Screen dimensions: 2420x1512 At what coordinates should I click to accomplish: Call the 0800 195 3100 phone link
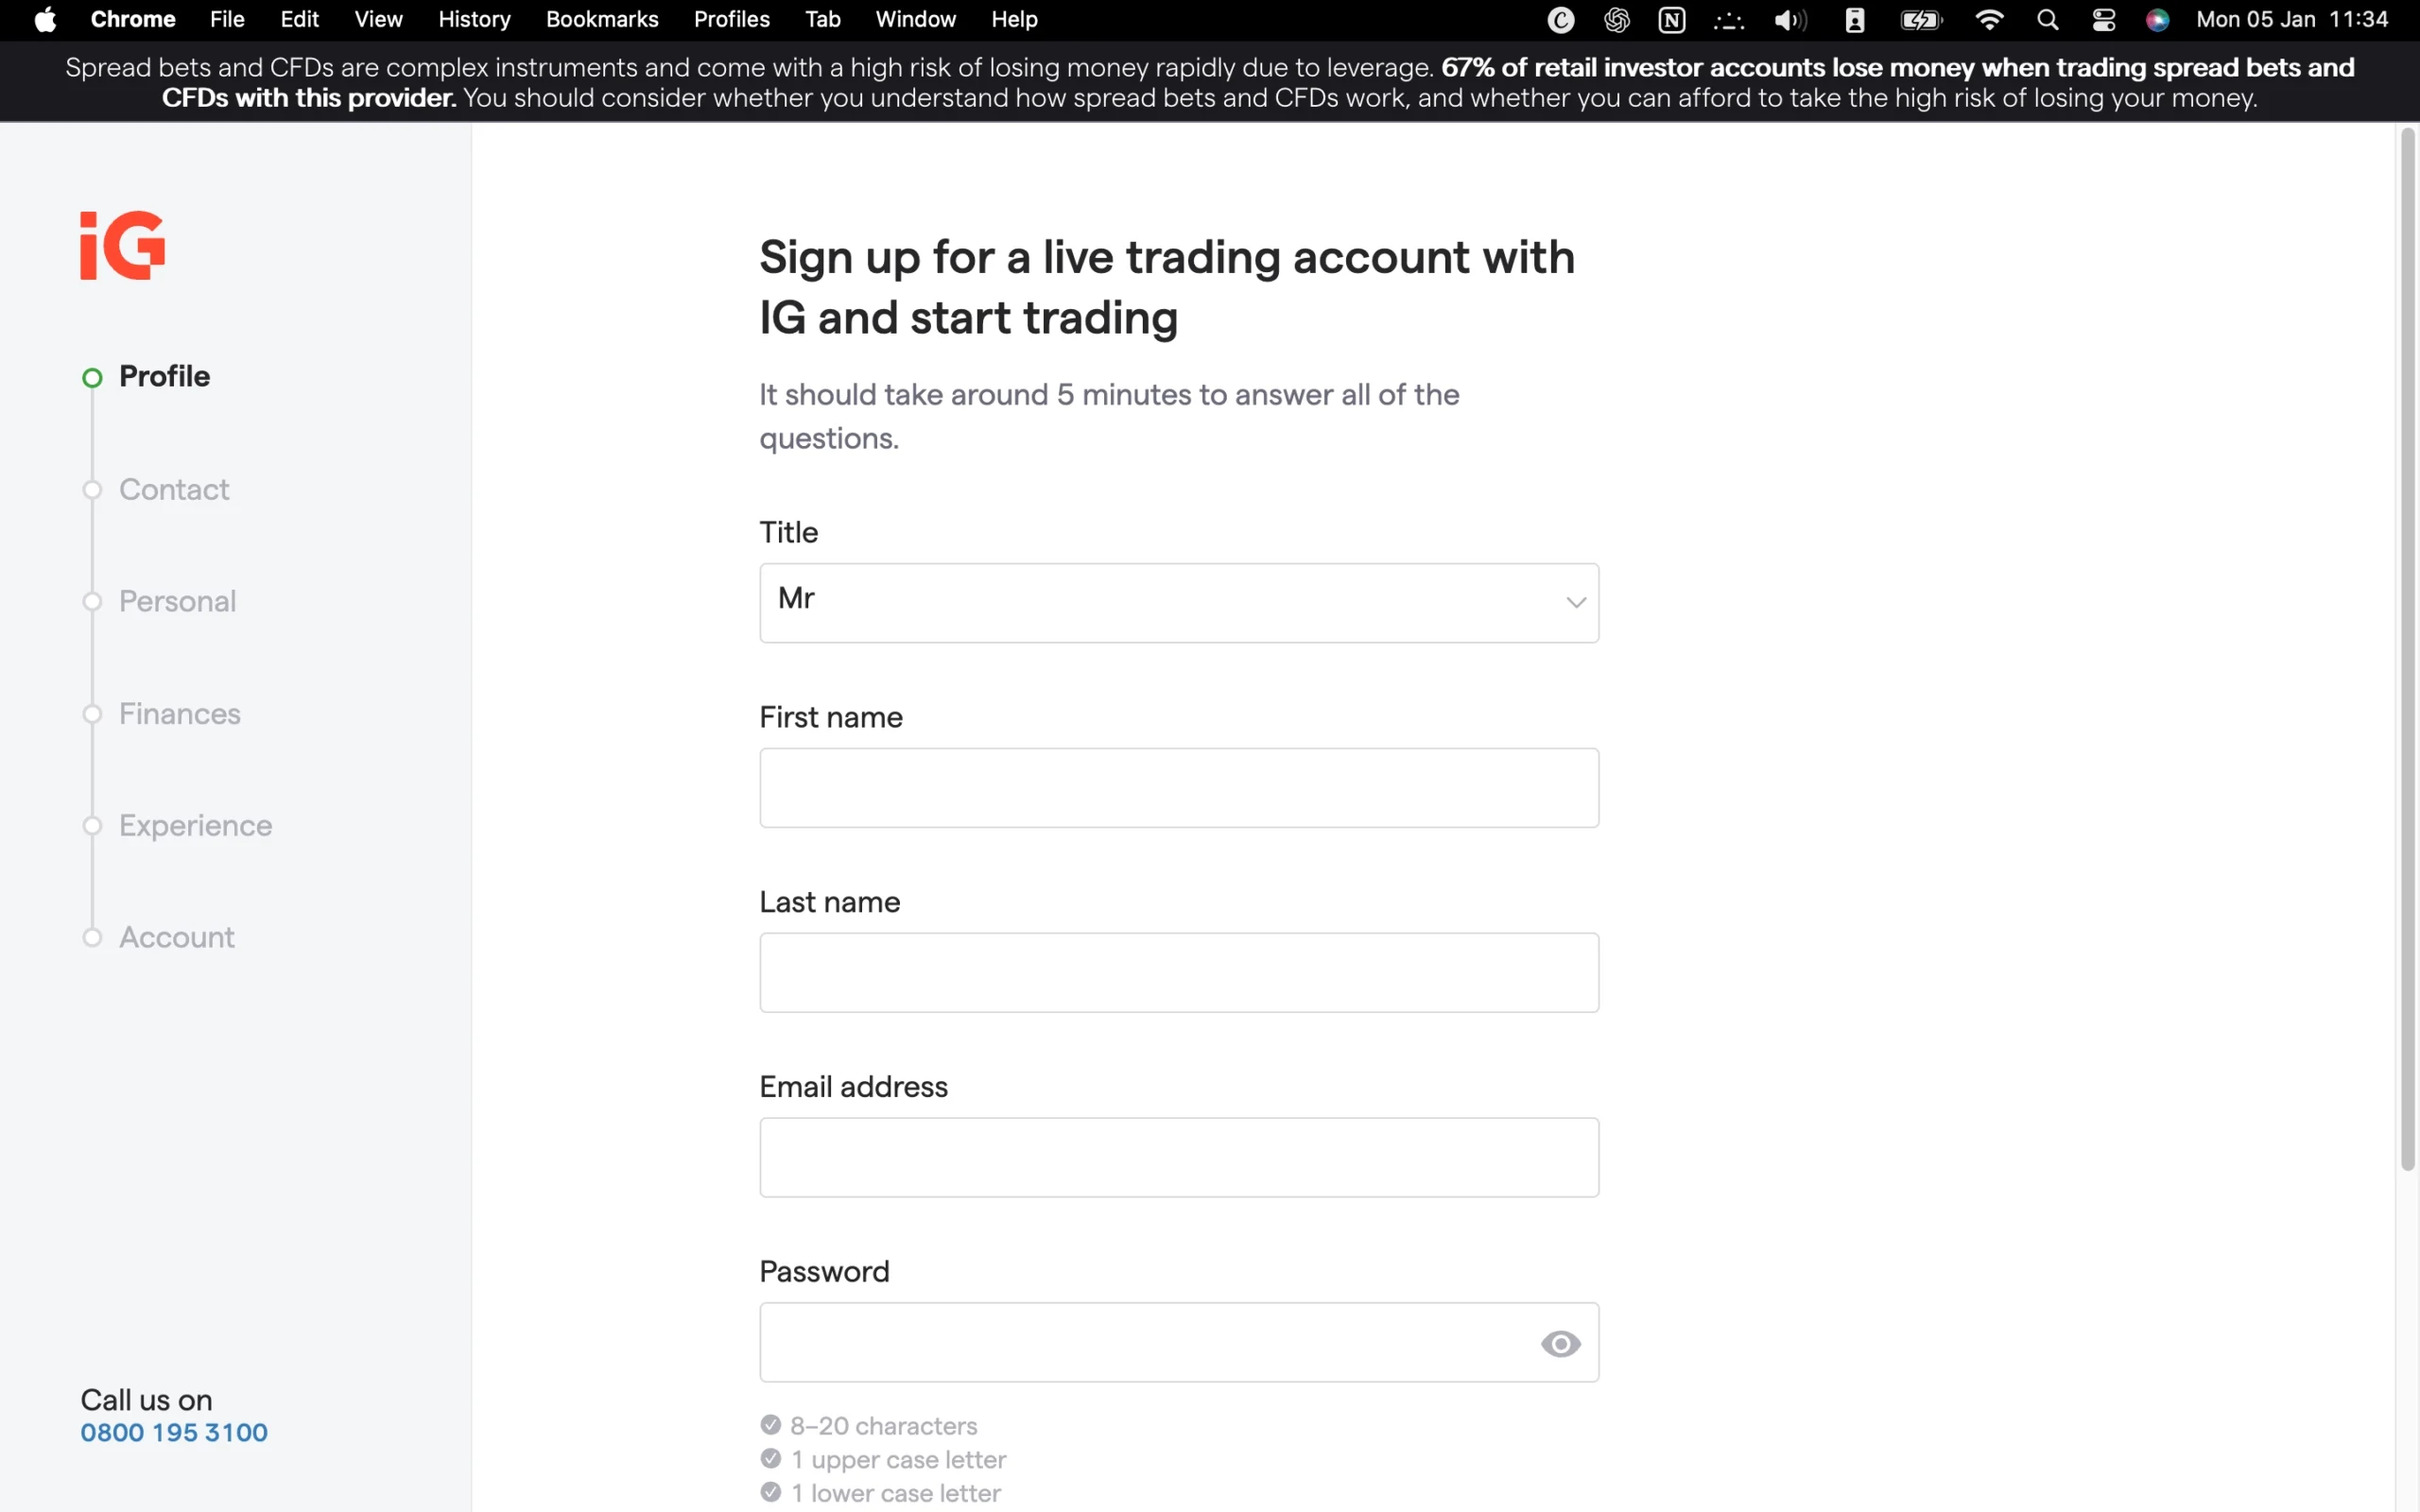[x=173, y=1432]
